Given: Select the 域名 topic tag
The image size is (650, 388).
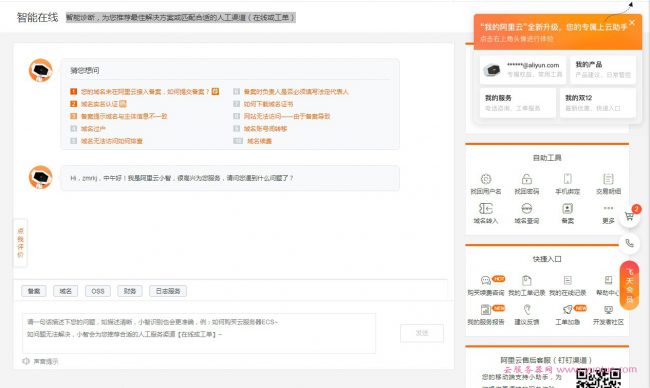Looking at the screenshot, I should tap(65, 291).
